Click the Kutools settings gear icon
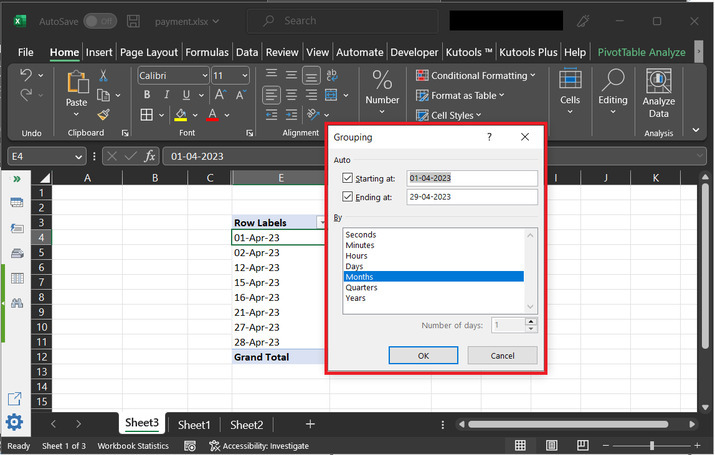Image resolution: width=715 pixels, height=455 pixels. (15, 422)
